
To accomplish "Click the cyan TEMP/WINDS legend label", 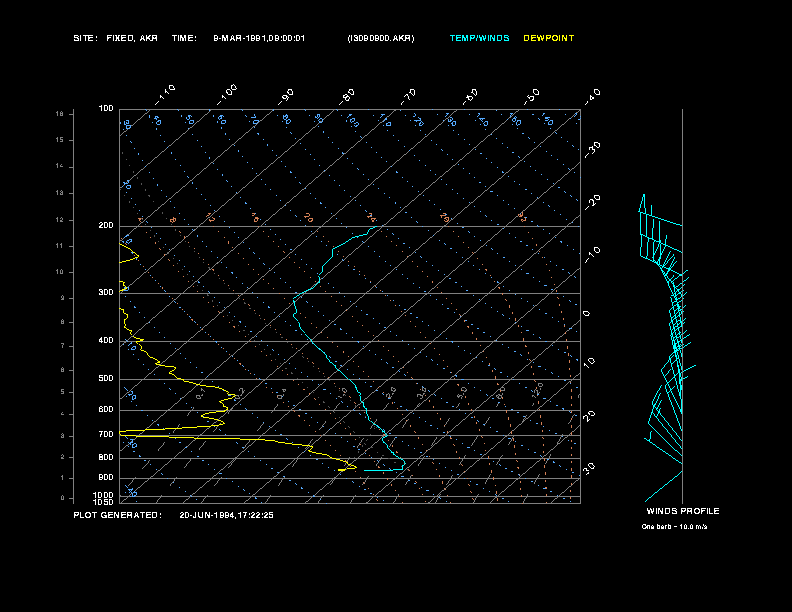I will click(479, 38).
